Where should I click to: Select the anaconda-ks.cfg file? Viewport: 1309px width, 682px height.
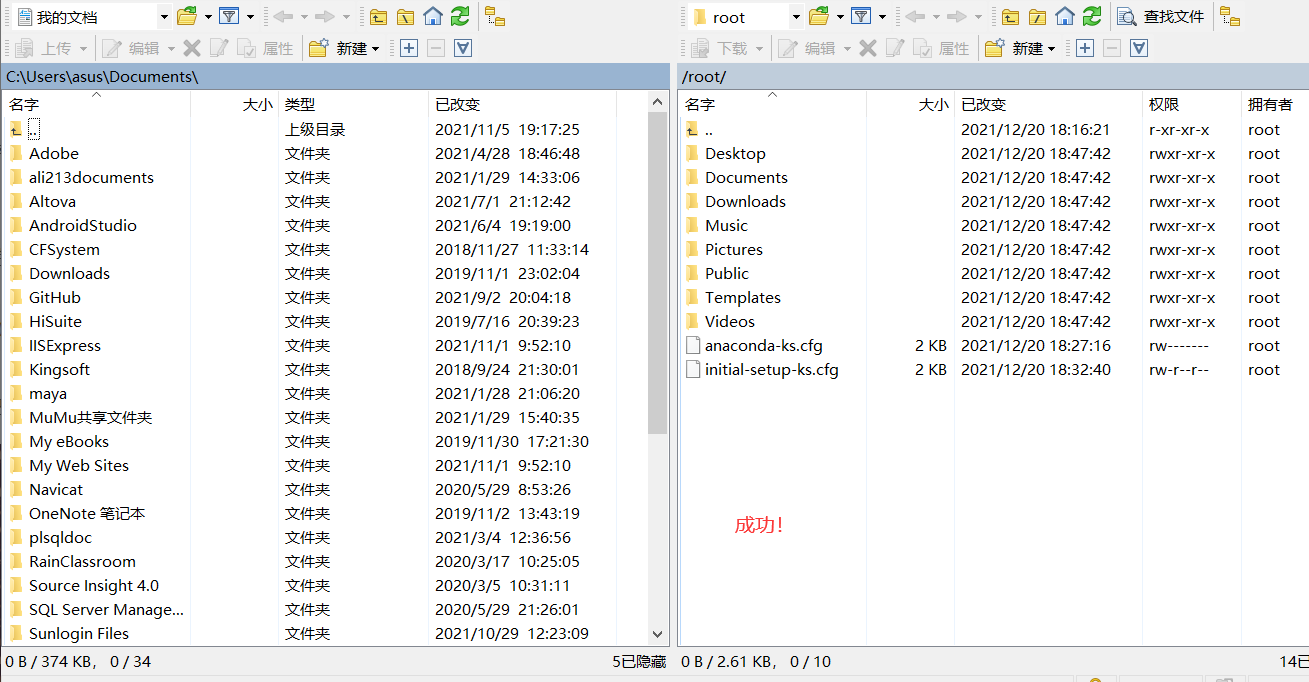764,345
